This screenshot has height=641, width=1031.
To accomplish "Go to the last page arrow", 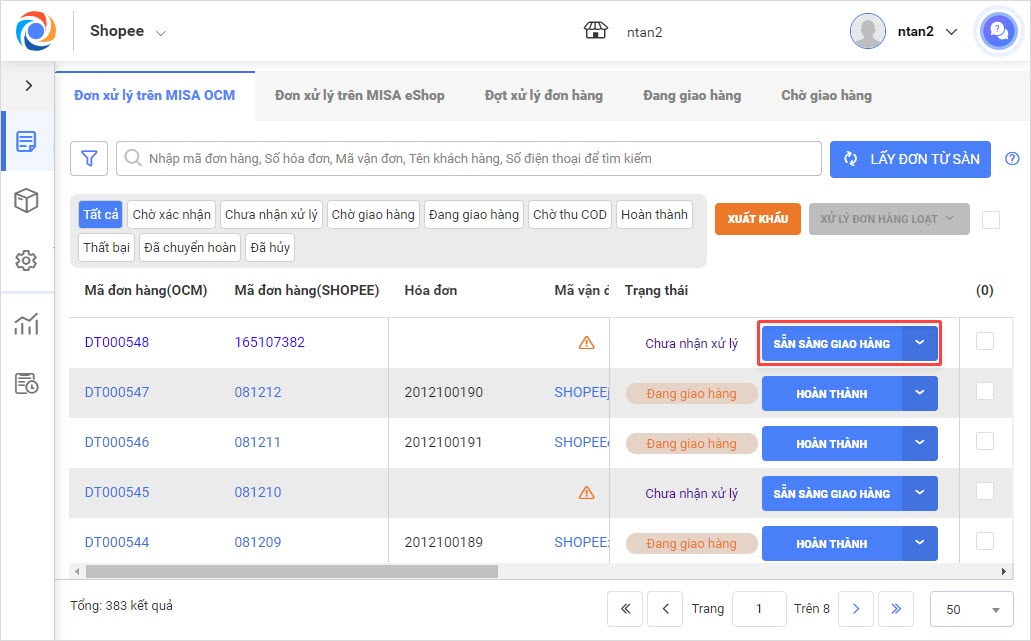I will [895, 608].
